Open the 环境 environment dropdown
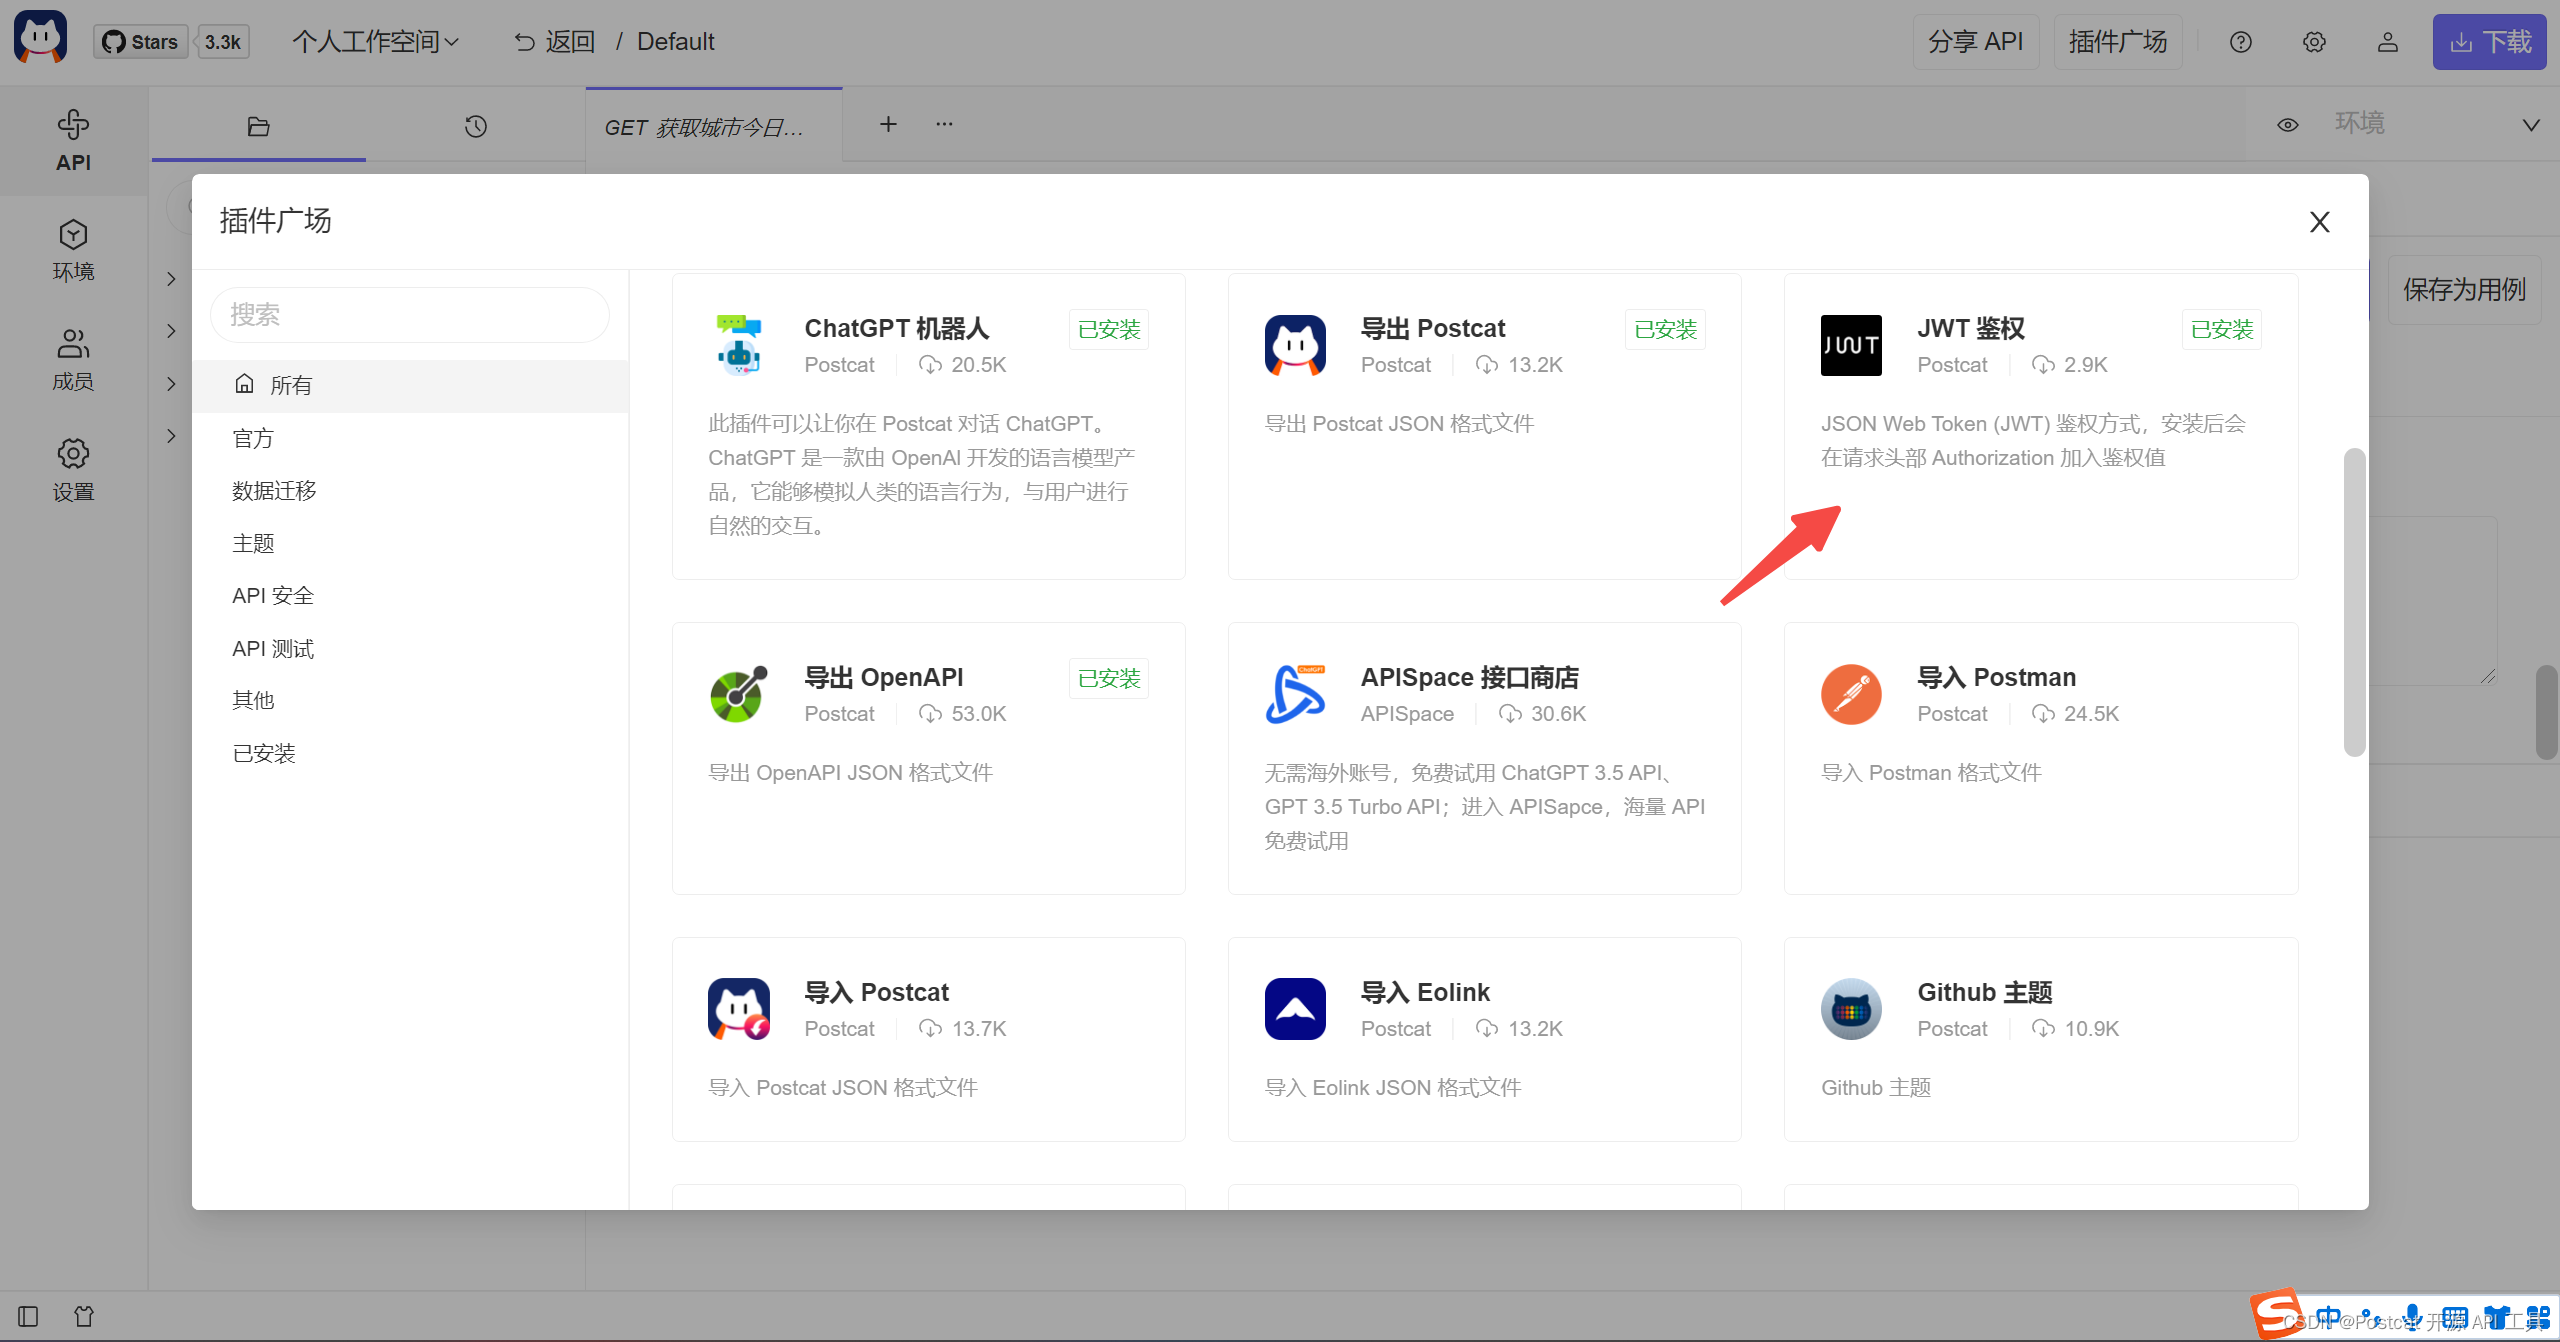This screenshot has height=1342, width=2560. pos(2436,124)
